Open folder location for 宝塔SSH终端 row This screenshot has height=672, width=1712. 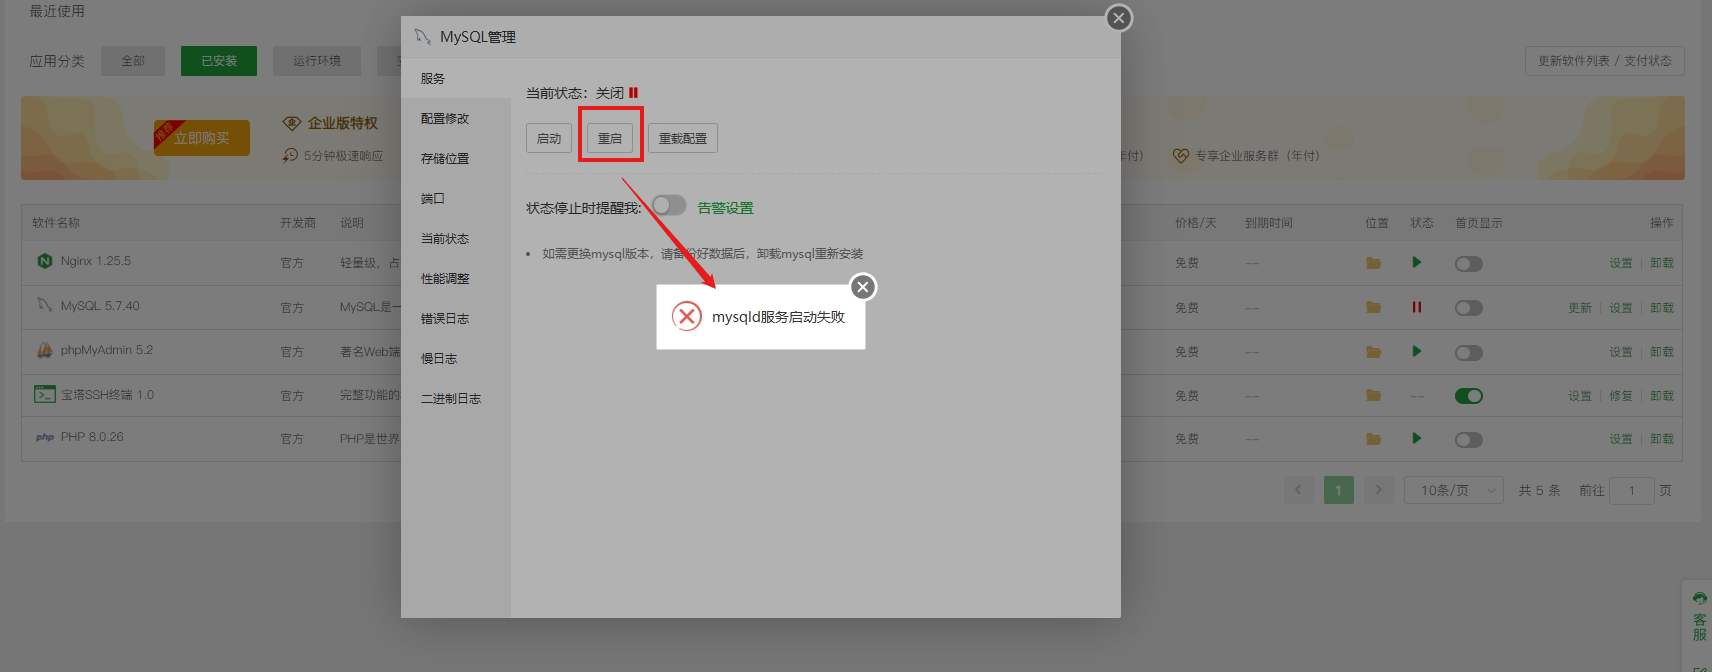pos(1373,396)
